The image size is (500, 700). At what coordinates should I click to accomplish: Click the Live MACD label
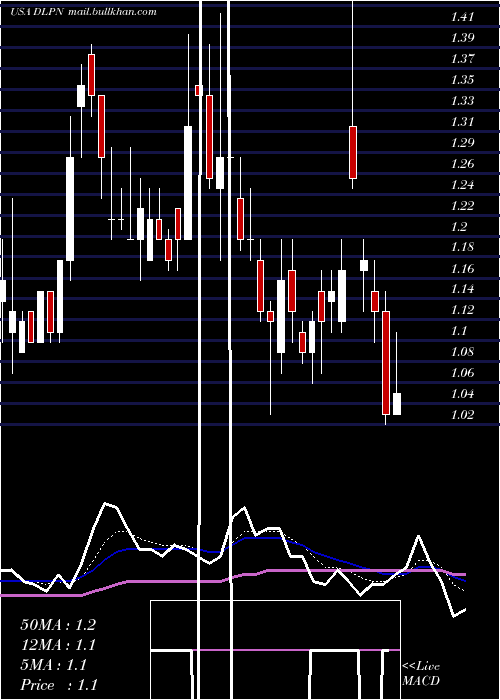click(421, 674)
